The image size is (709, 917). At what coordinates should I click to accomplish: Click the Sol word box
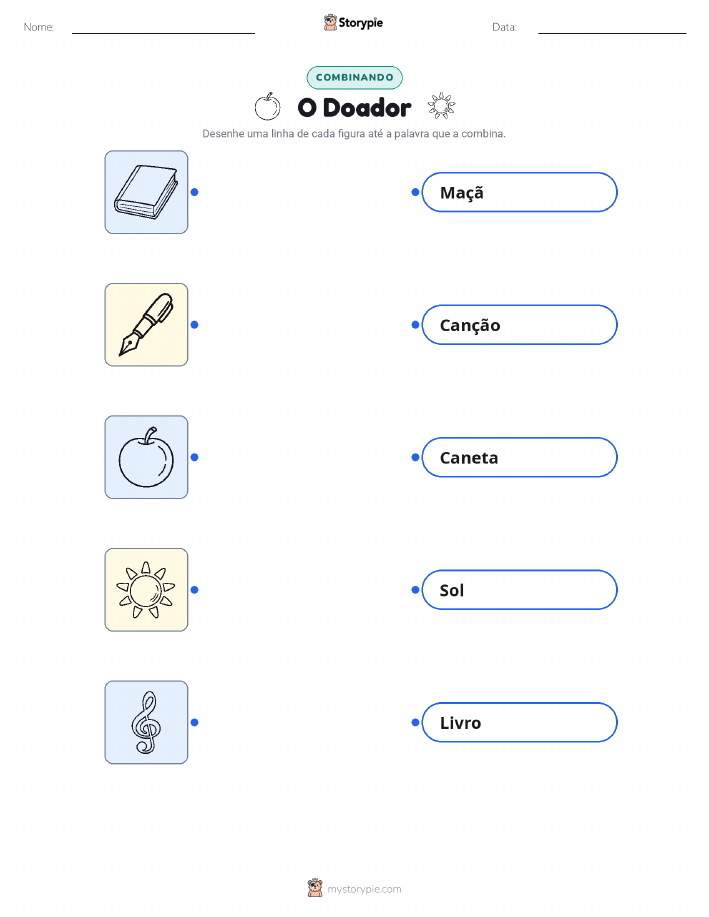[519, 590]
